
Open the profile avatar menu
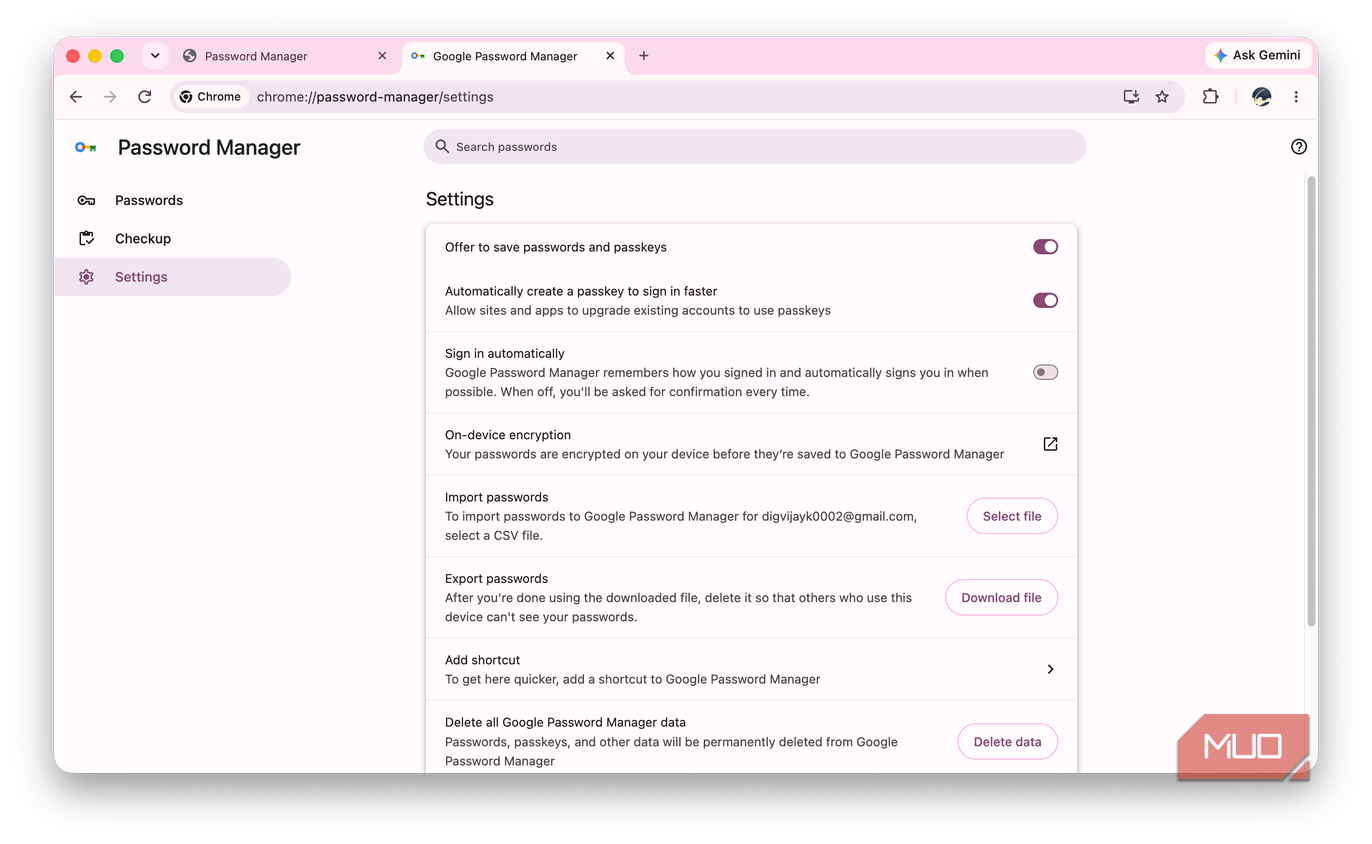point(1262,97)
